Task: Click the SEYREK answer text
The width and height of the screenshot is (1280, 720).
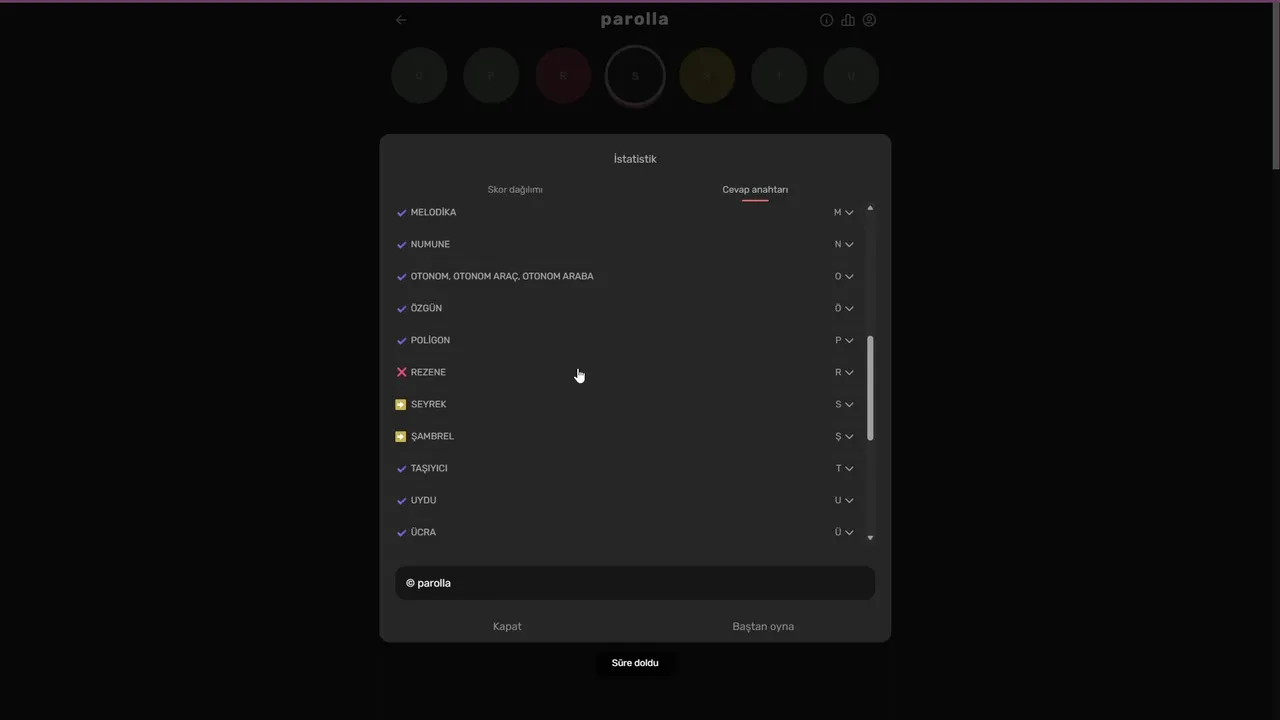Action: pyautogui.click(x=428, y=405)
